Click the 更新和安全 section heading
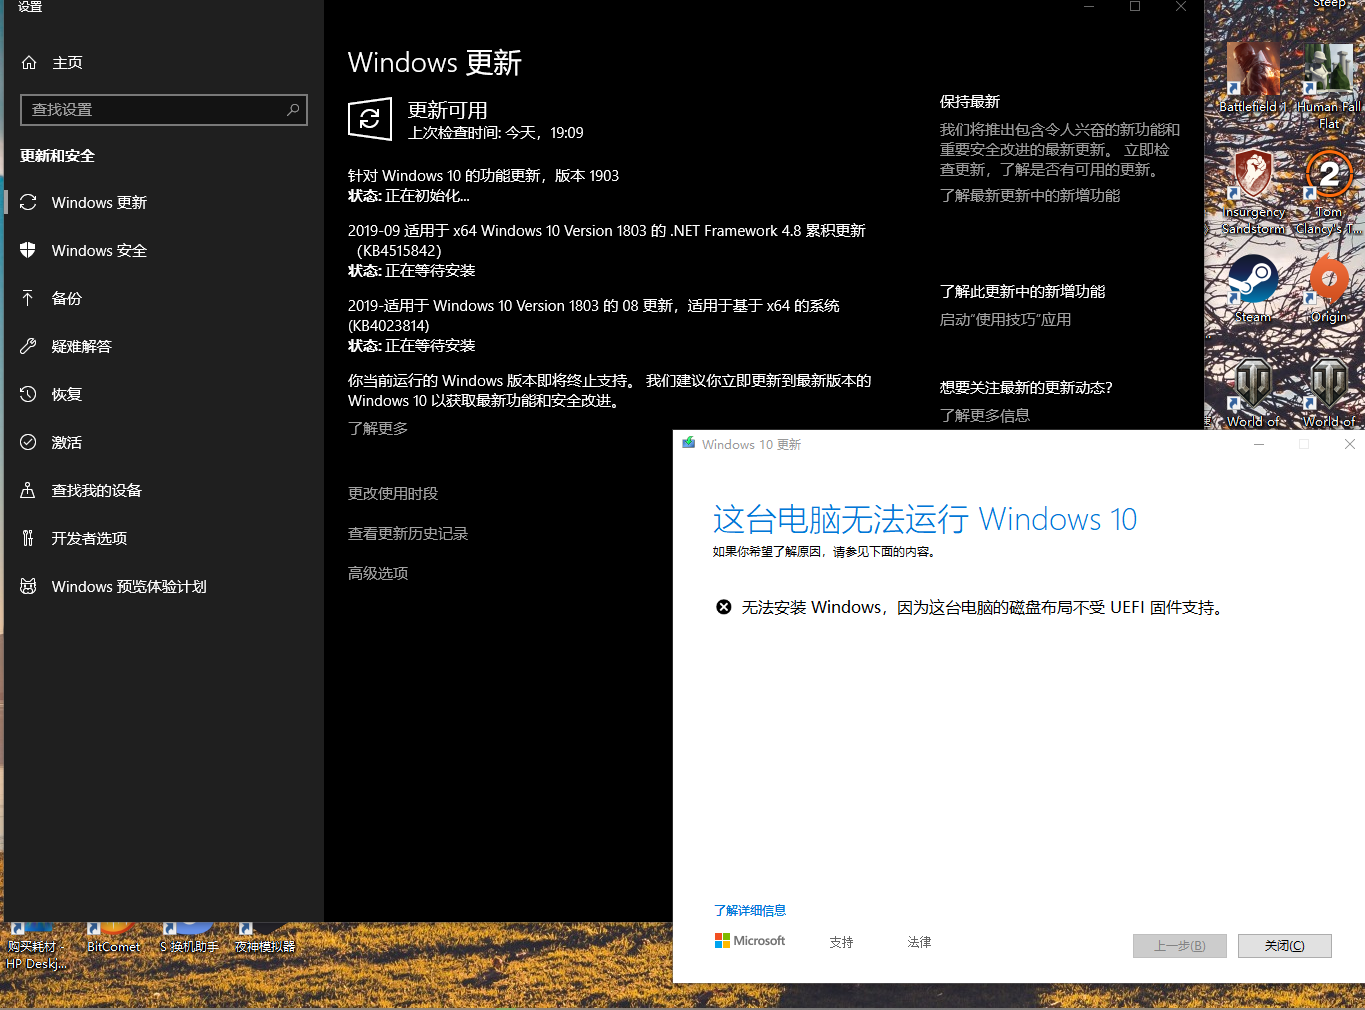 click(57, 155)
